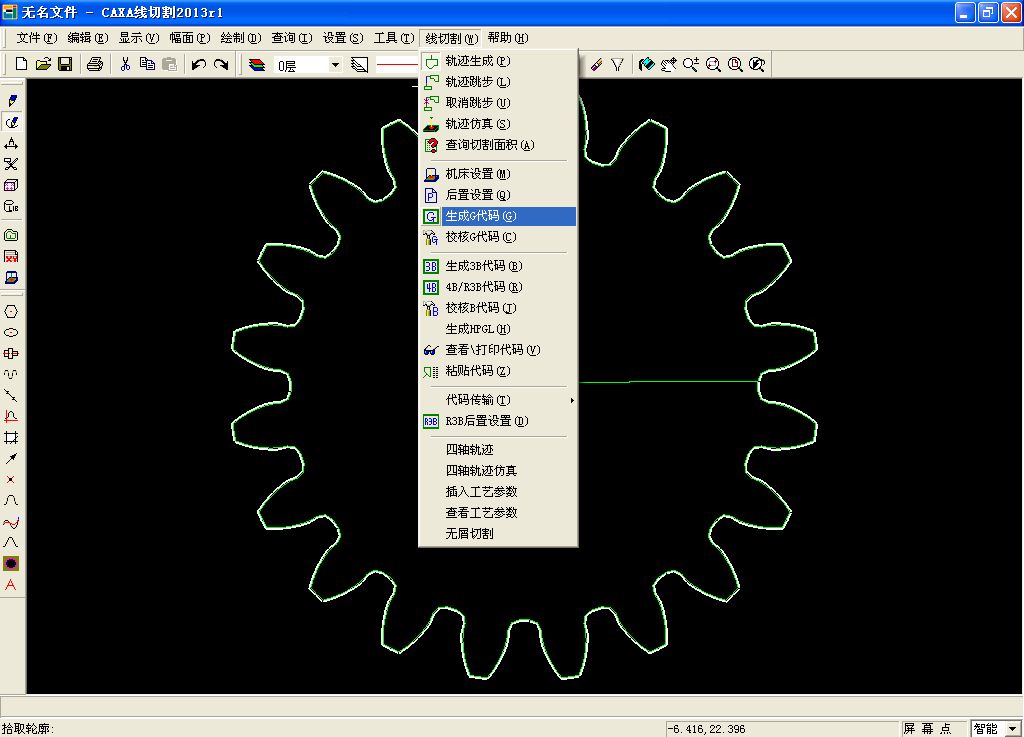Image resolution: width=1024 pixels, height=737 pixels.
Task: Click the Cut scissors icon
Action: [125, 64]
